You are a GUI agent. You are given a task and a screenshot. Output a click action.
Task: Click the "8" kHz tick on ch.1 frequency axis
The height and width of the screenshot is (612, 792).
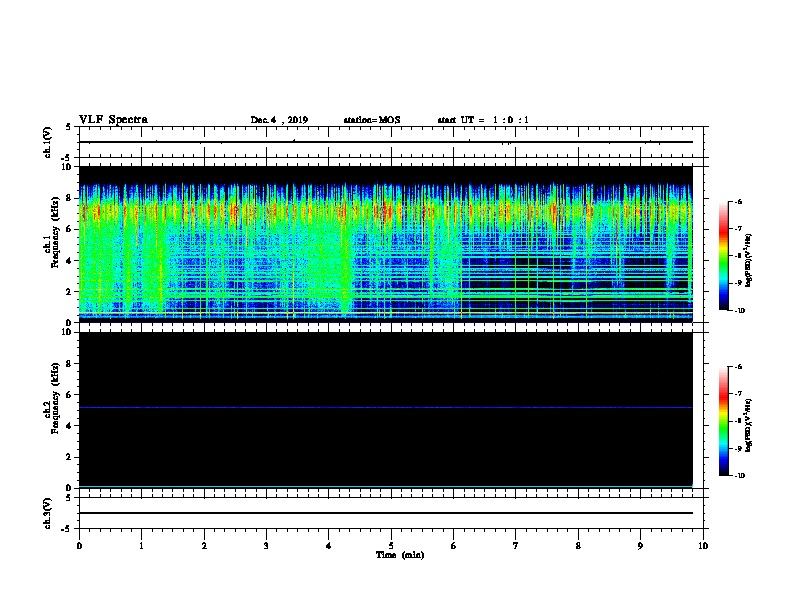pos(70,198)
